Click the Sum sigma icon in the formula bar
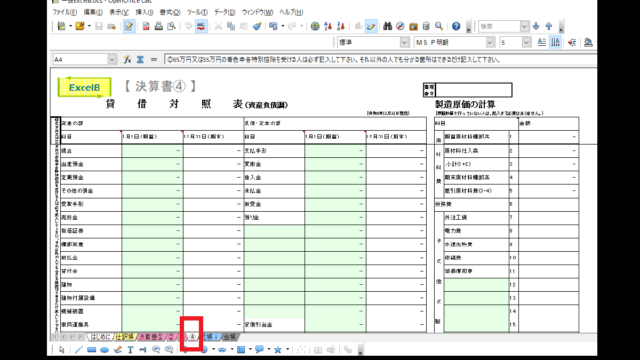Screen dimensions: 640x360 point(140,60)
